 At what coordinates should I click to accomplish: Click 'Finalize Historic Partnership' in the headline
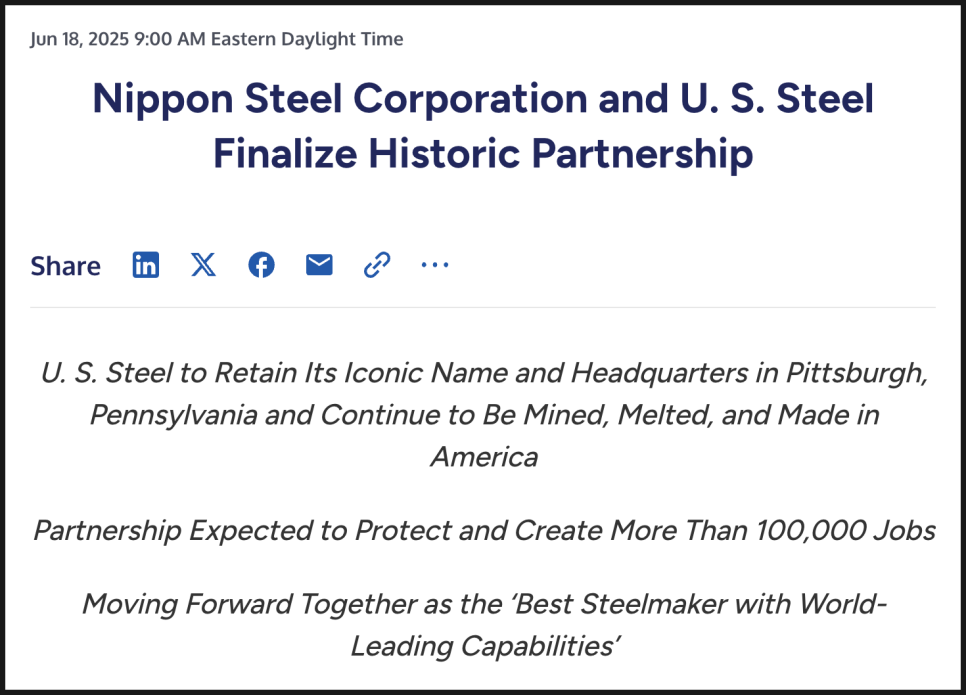coord(483,154)
